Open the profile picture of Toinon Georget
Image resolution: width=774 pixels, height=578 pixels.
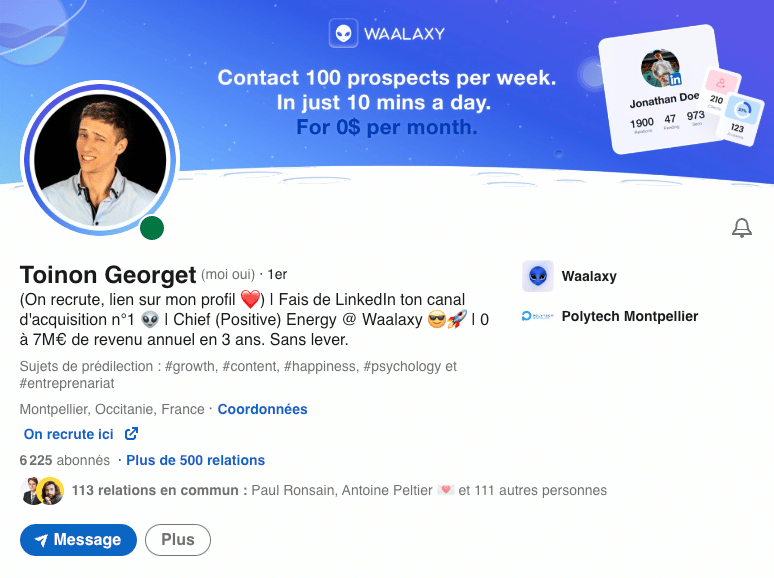pyautogui.click(x=100, y=159)
